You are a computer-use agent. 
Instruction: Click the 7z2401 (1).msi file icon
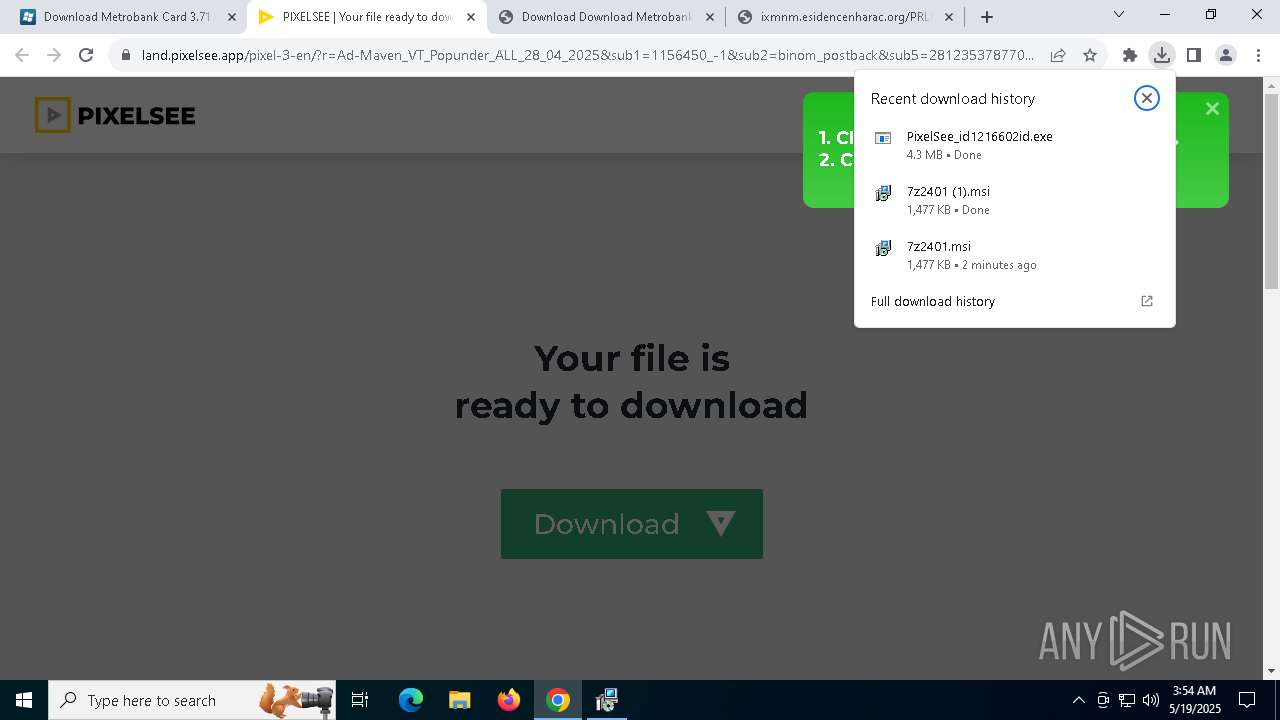(883, 193)
